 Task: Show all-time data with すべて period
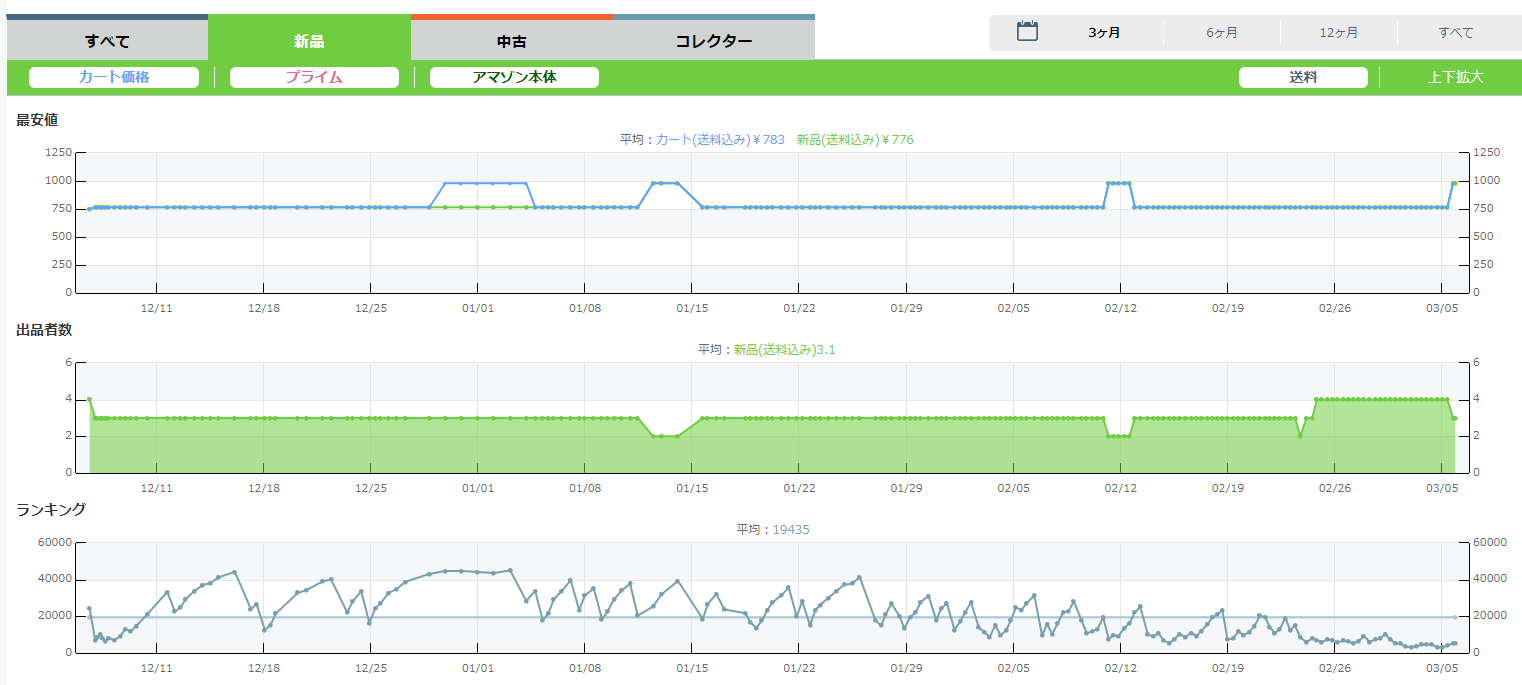[x=1455, y=33]
